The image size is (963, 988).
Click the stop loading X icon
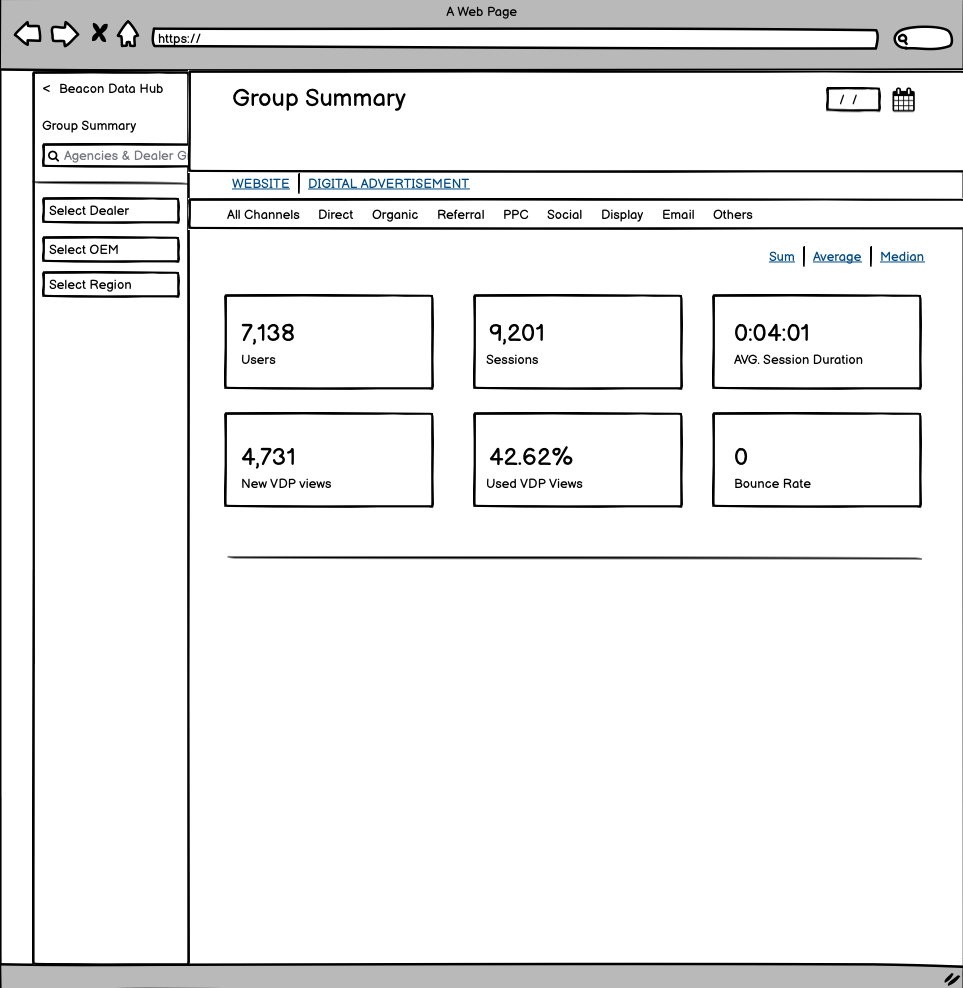coord(99,33)
